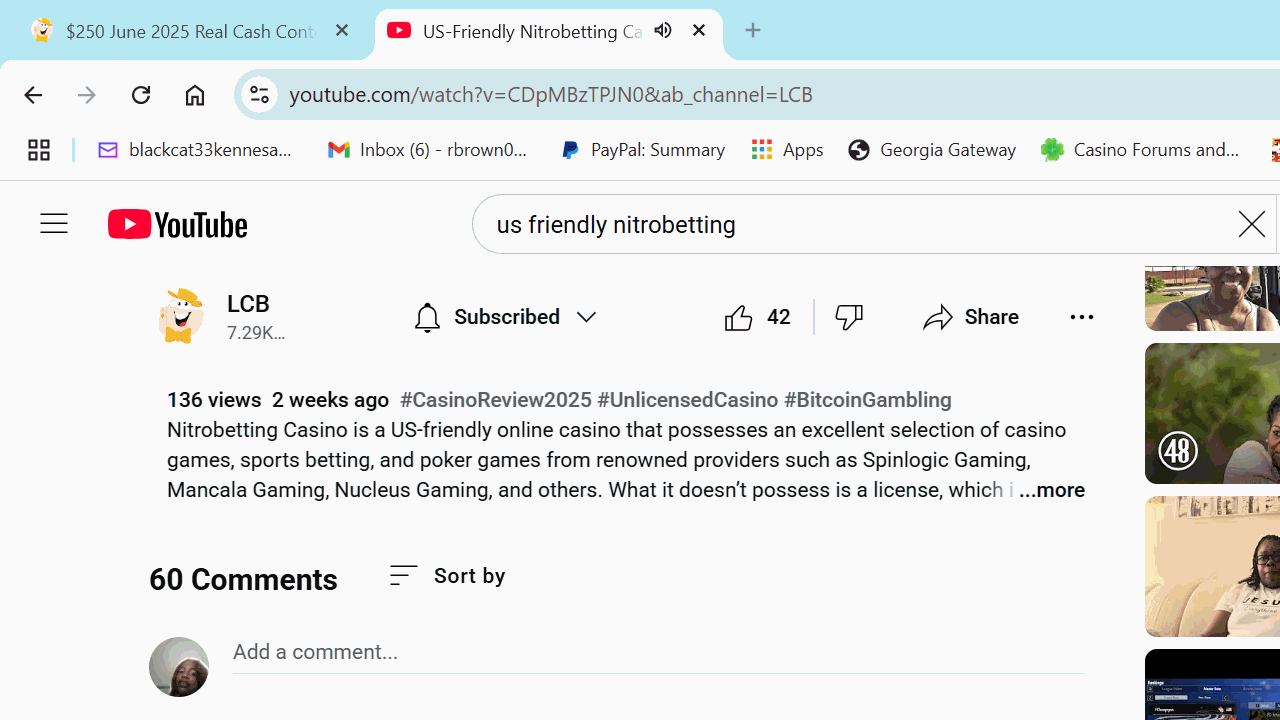The image size is (1280, 720).
Task: Open the PayPal: Summary bookmark
Action: [x=643, y=150]
